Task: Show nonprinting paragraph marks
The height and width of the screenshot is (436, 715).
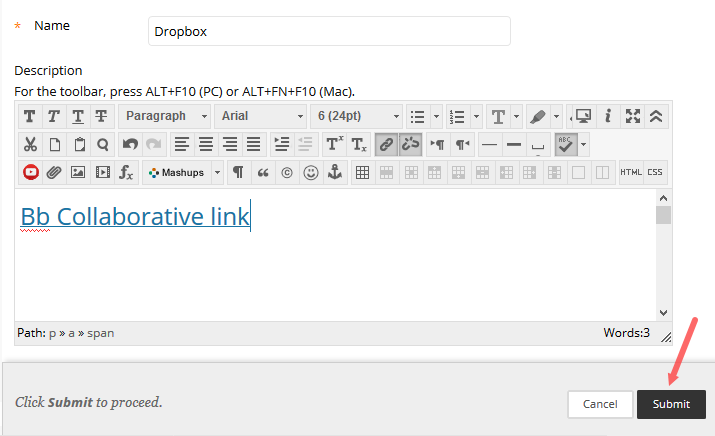Action: pos(238,172)
